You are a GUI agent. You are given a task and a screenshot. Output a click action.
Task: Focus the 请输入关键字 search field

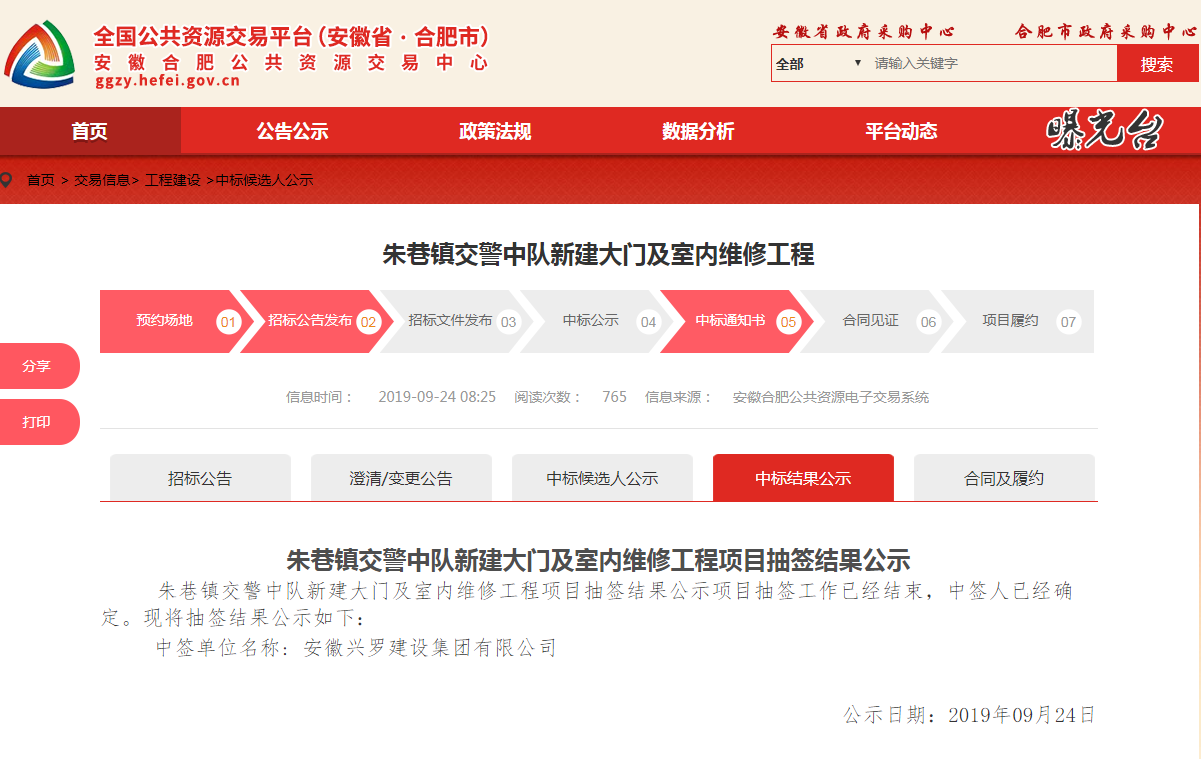(x=992, y=63)
